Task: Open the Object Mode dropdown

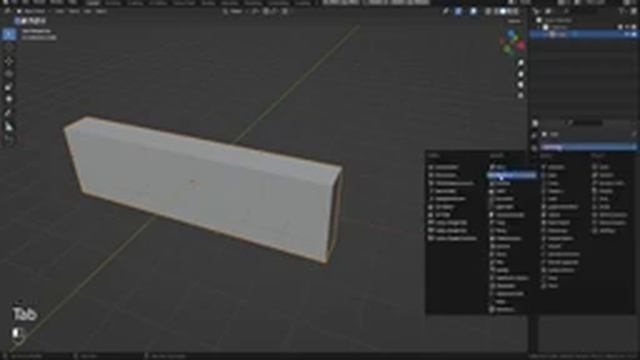Action: pyautogui.click(x=32, y=11)
